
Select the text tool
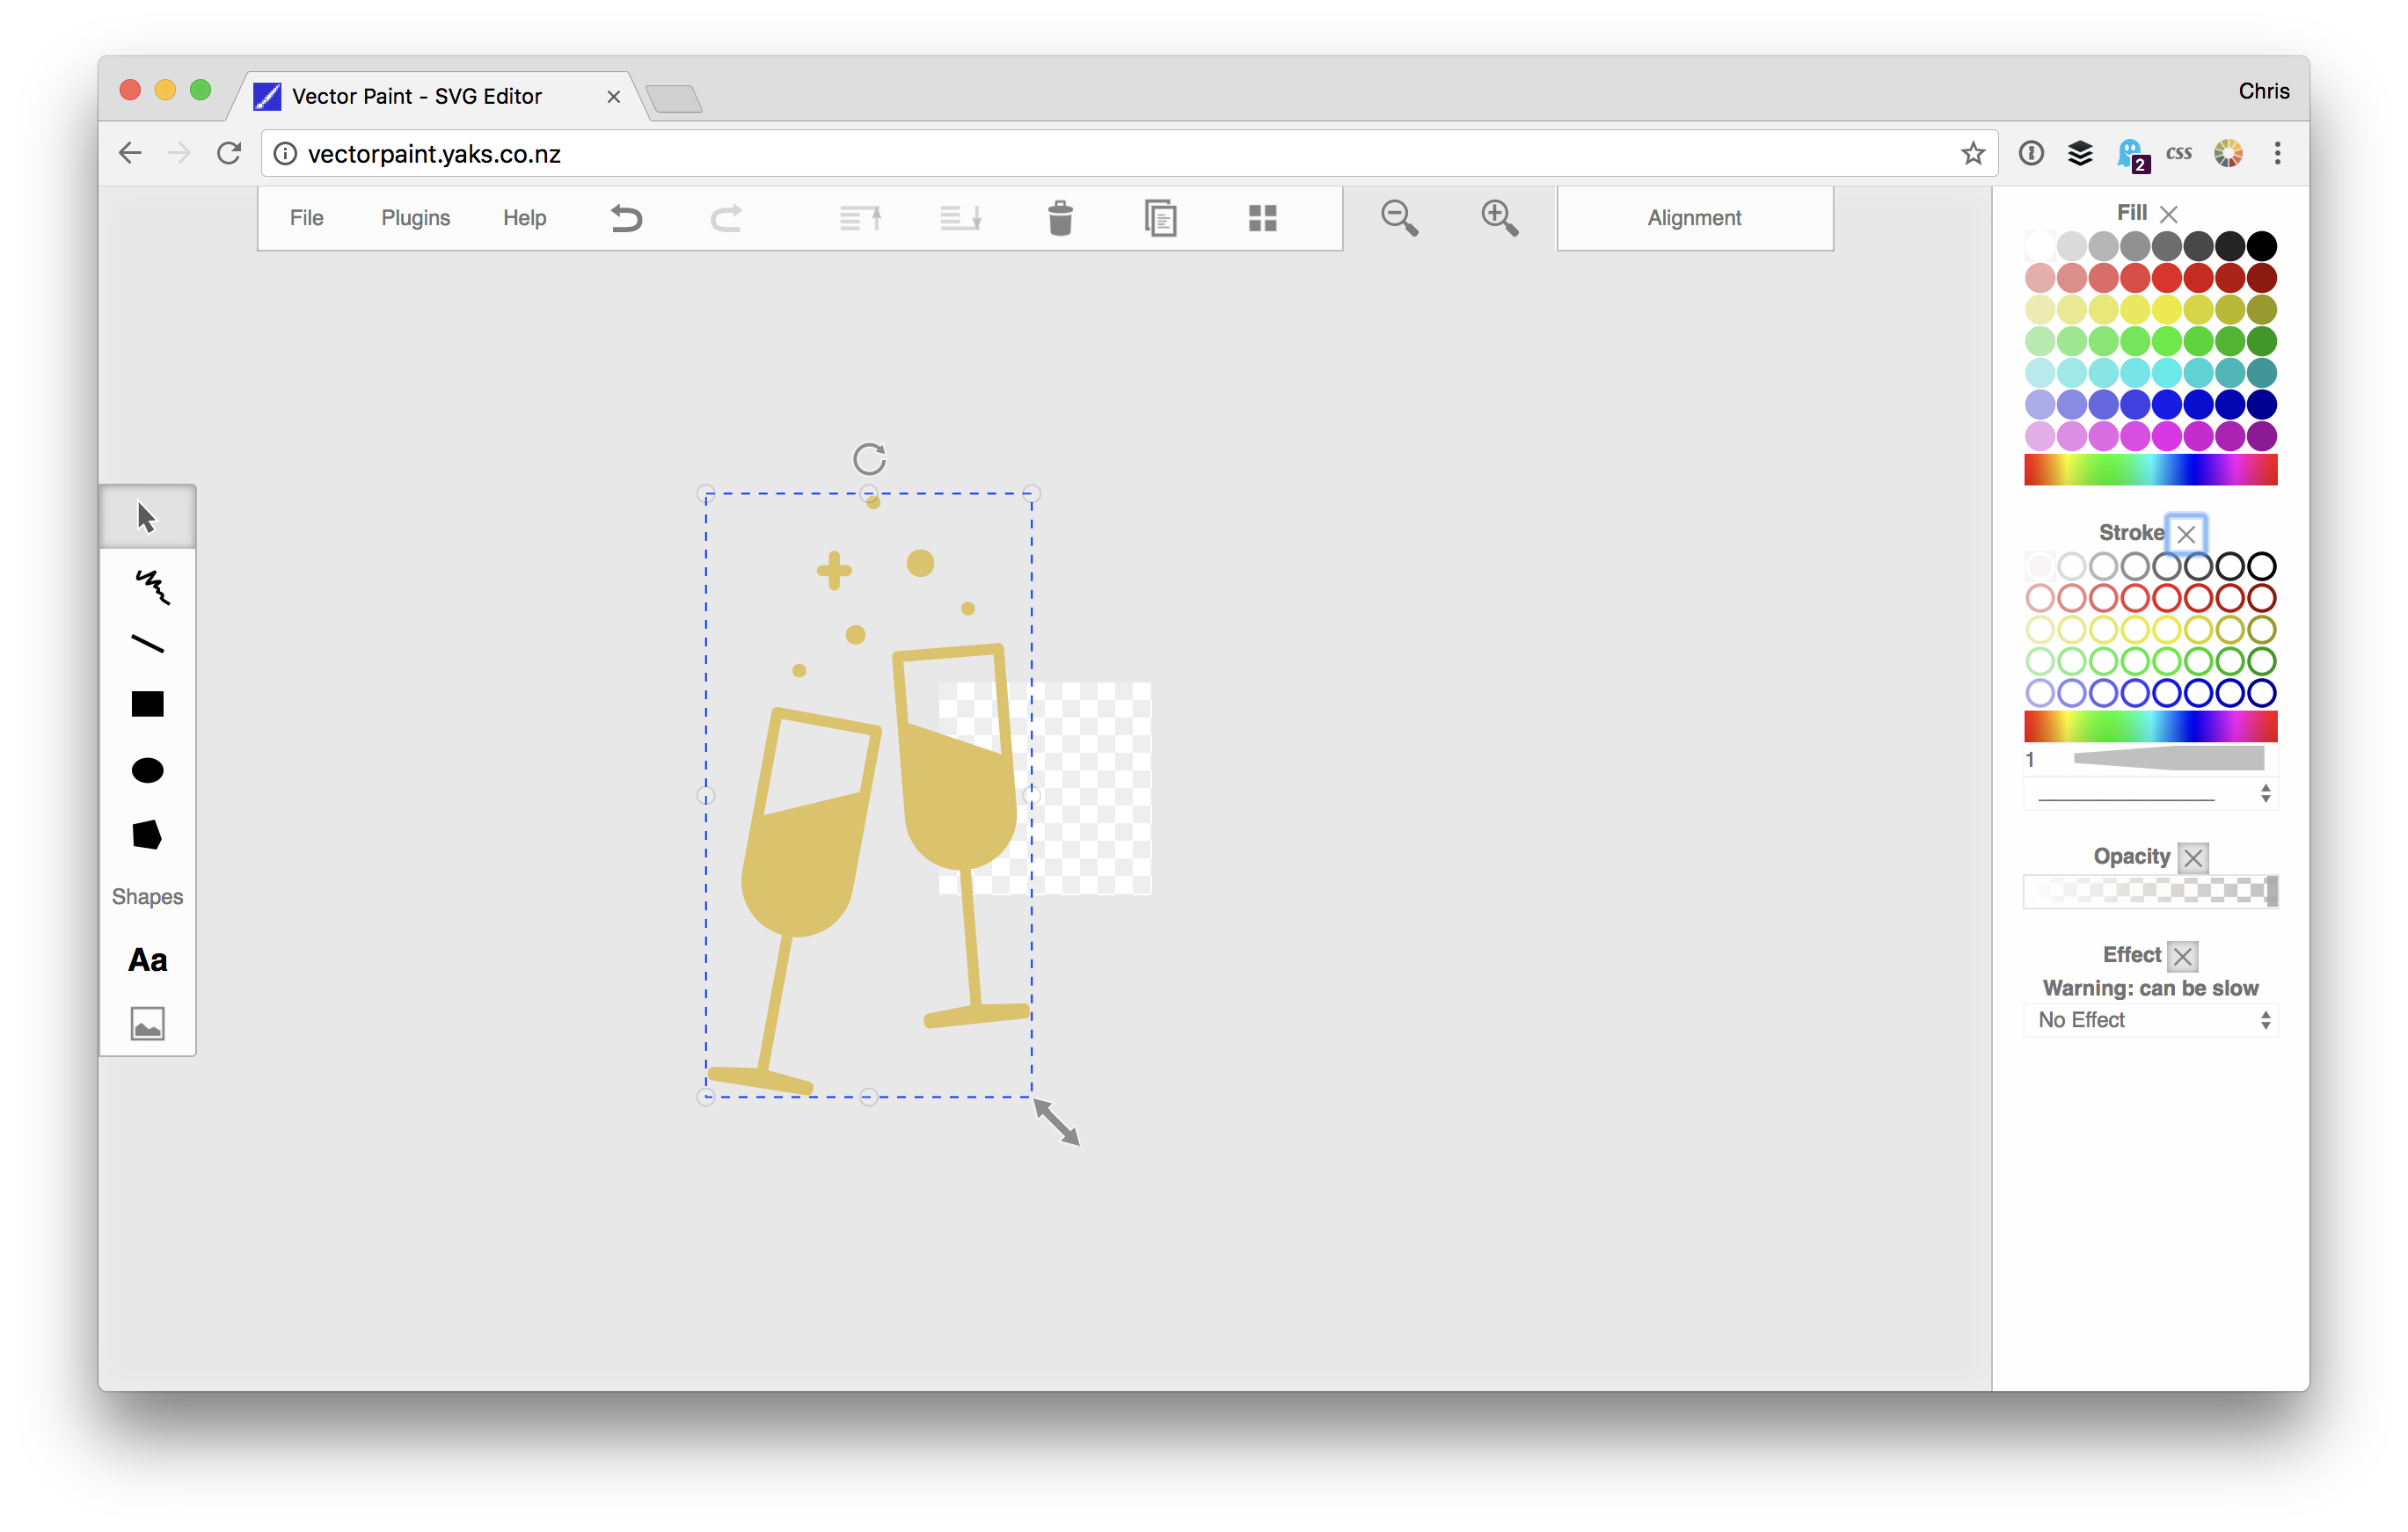click(147, 960)
